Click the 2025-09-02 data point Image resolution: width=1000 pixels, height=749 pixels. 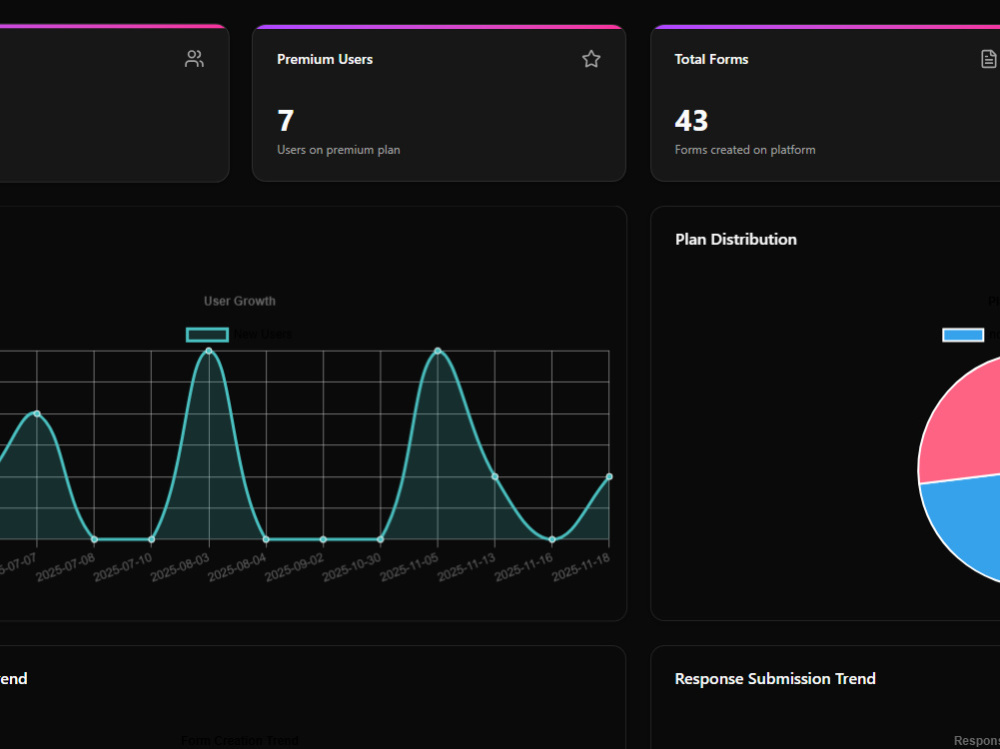(323, 539)
